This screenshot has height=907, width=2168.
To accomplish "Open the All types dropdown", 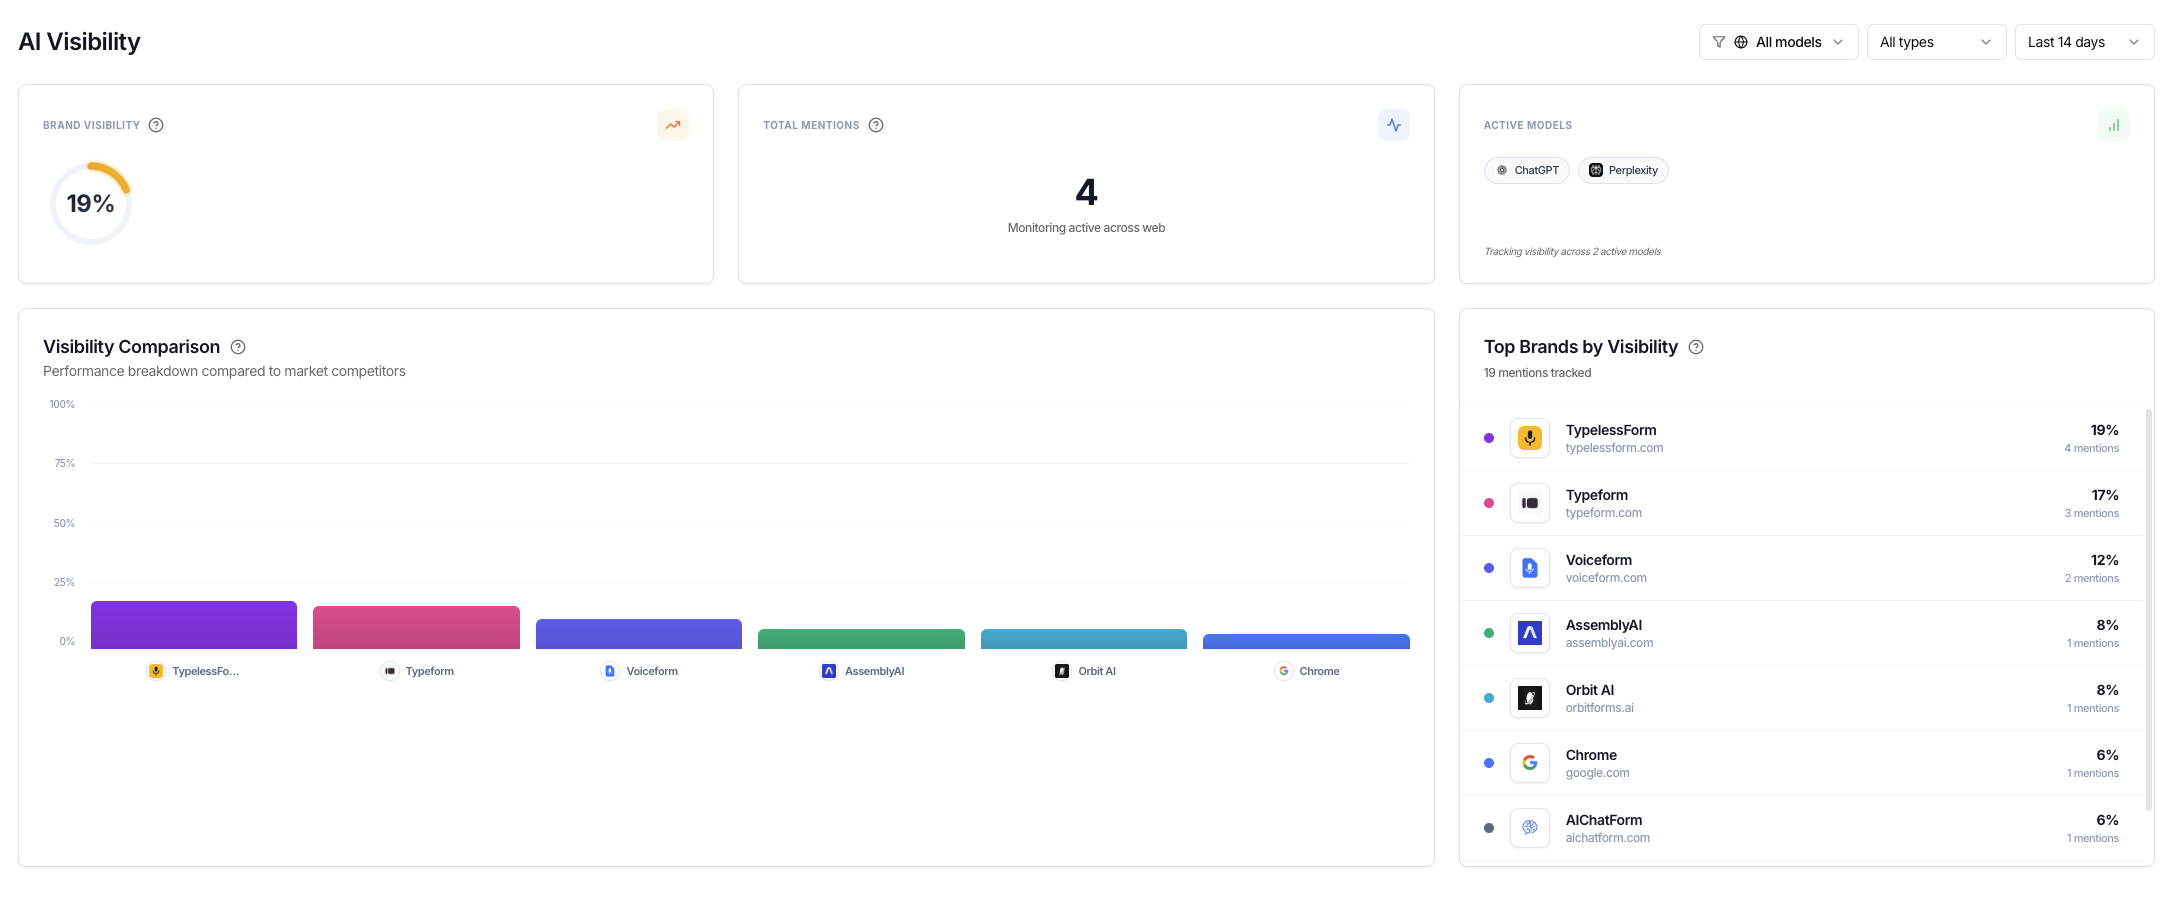I will click(1936, 42).
